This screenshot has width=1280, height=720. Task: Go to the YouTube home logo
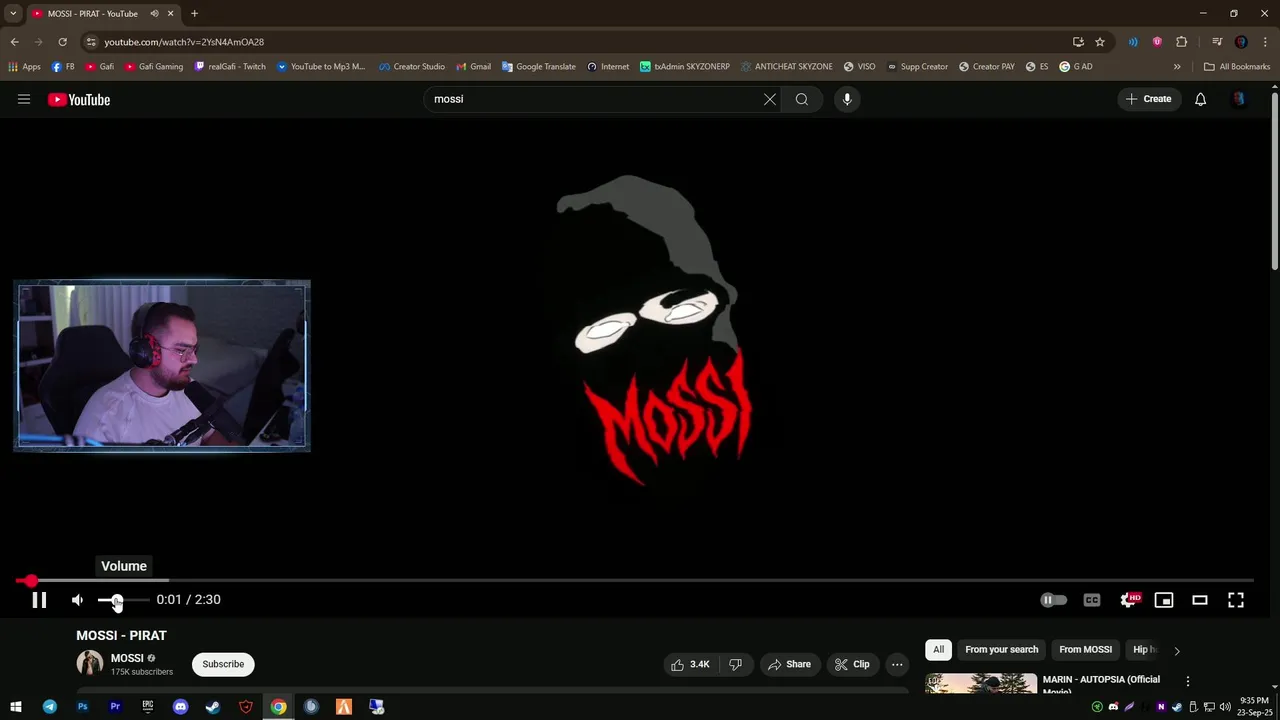point(79,99)
